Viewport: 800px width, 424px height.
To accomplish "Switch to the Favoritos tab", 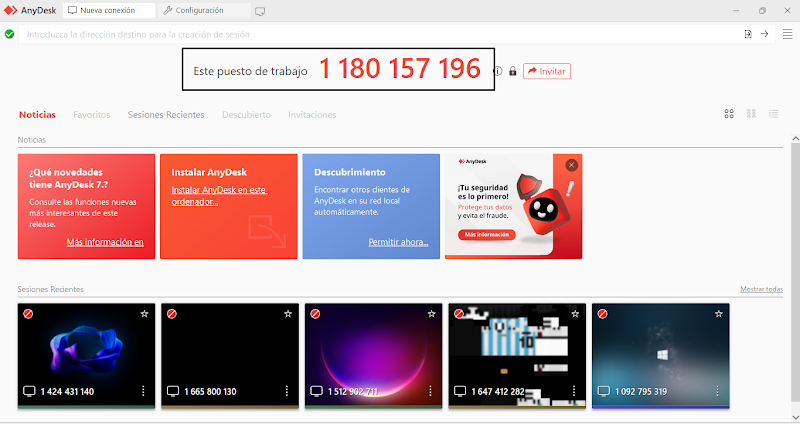I will 91,115.
